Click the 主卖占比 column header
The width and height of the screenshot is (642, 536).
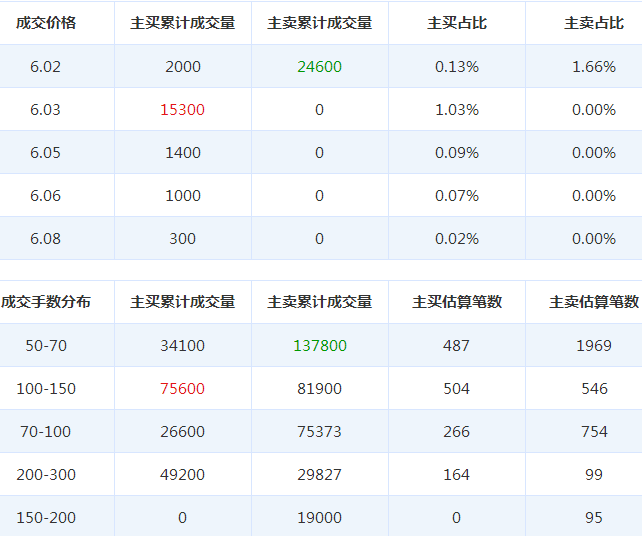click(x=594, y=23)
